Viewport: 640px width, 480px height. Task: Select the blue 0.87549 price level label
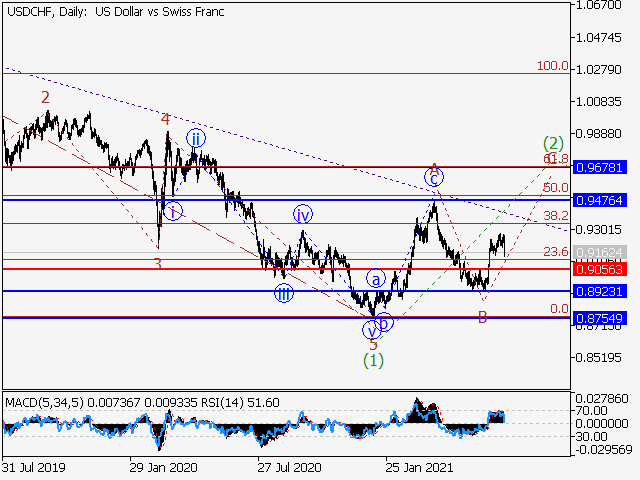600,318
